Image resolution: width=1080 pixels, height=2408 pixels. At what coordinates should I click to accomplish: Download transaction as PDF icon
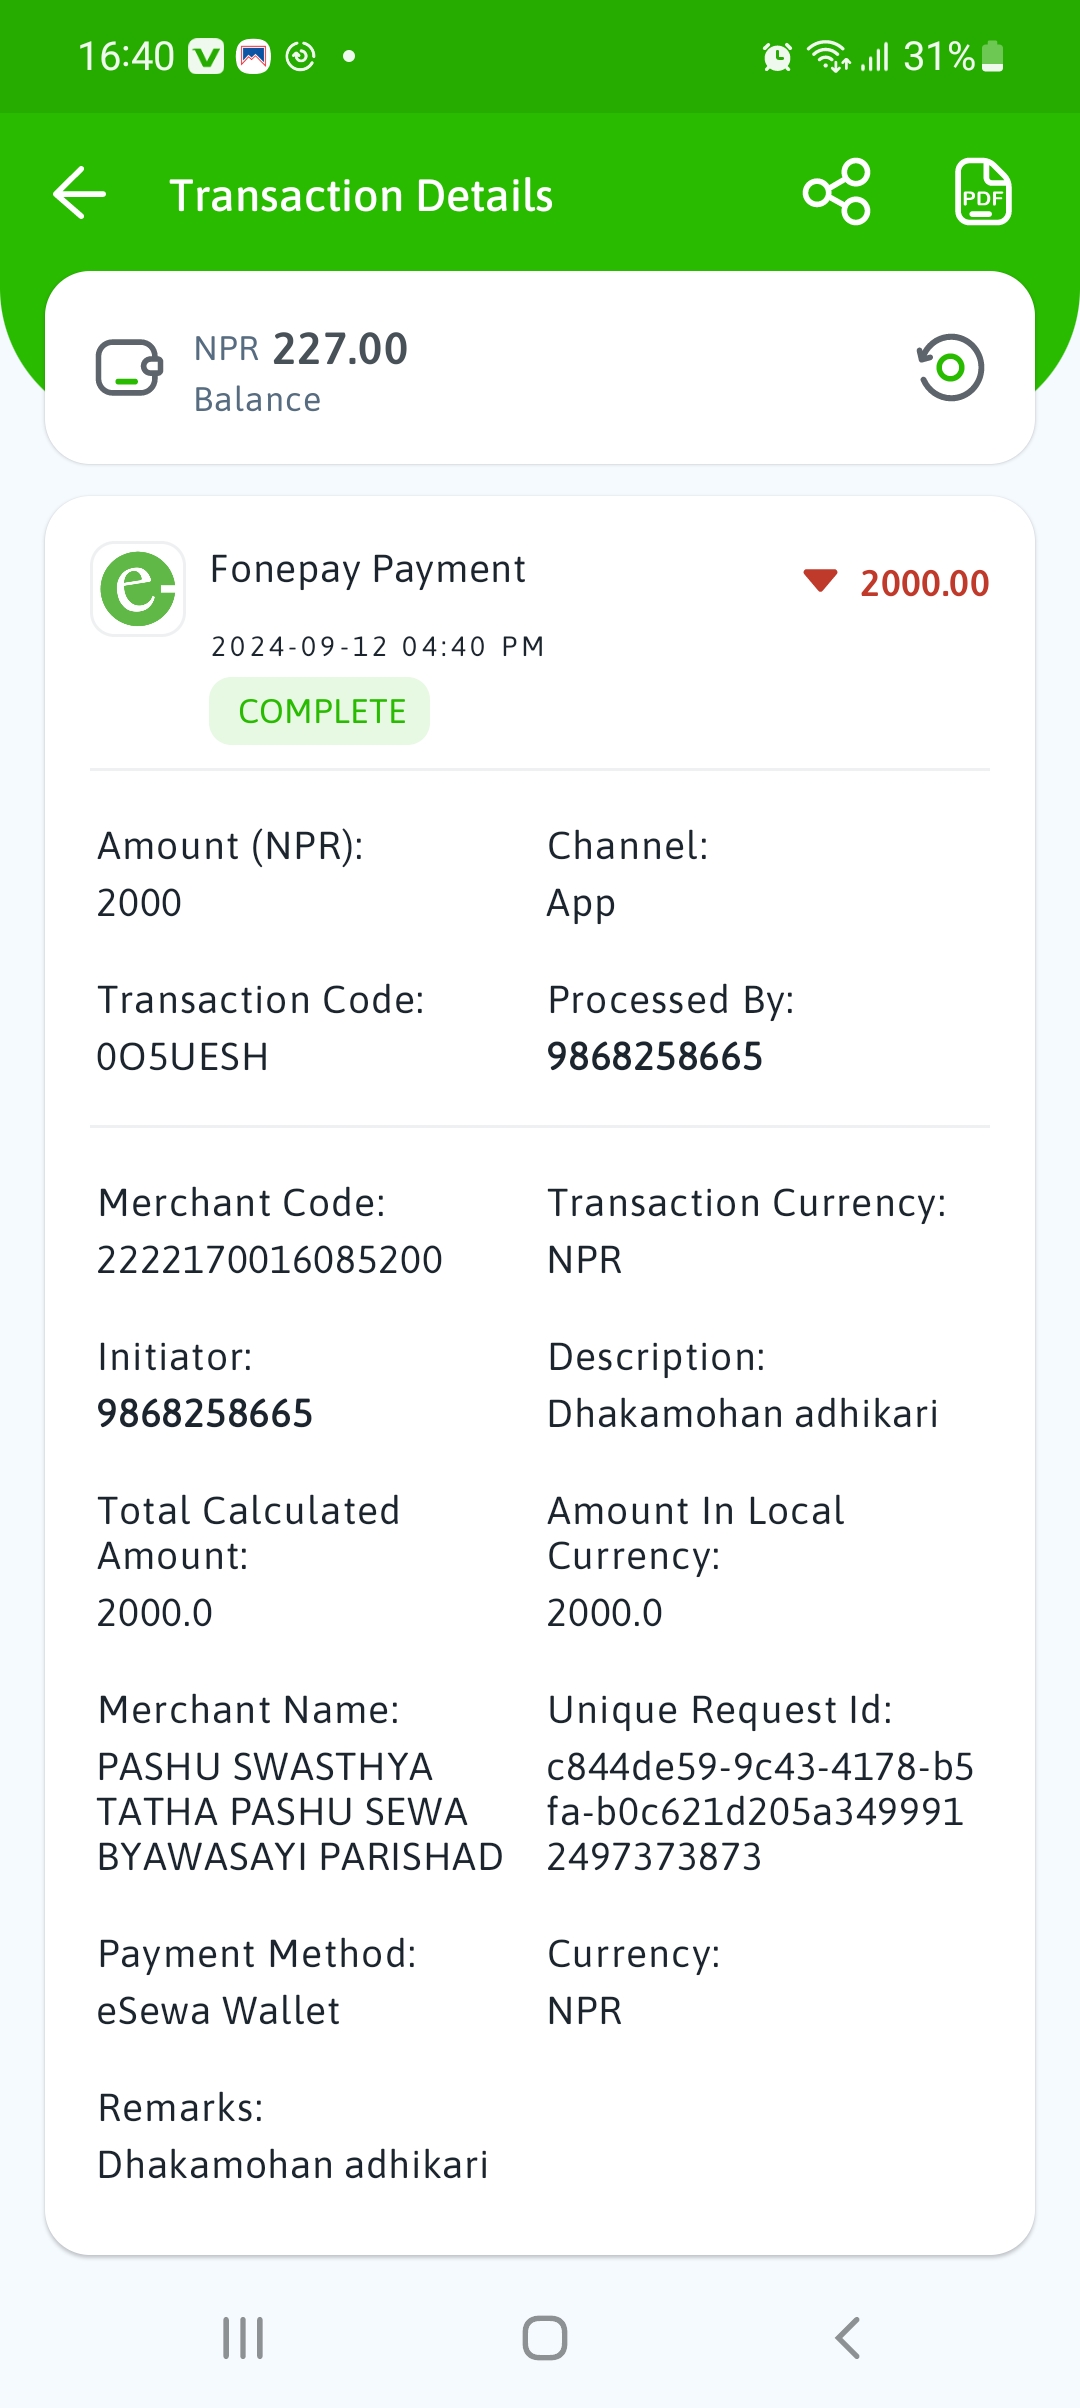983,192
